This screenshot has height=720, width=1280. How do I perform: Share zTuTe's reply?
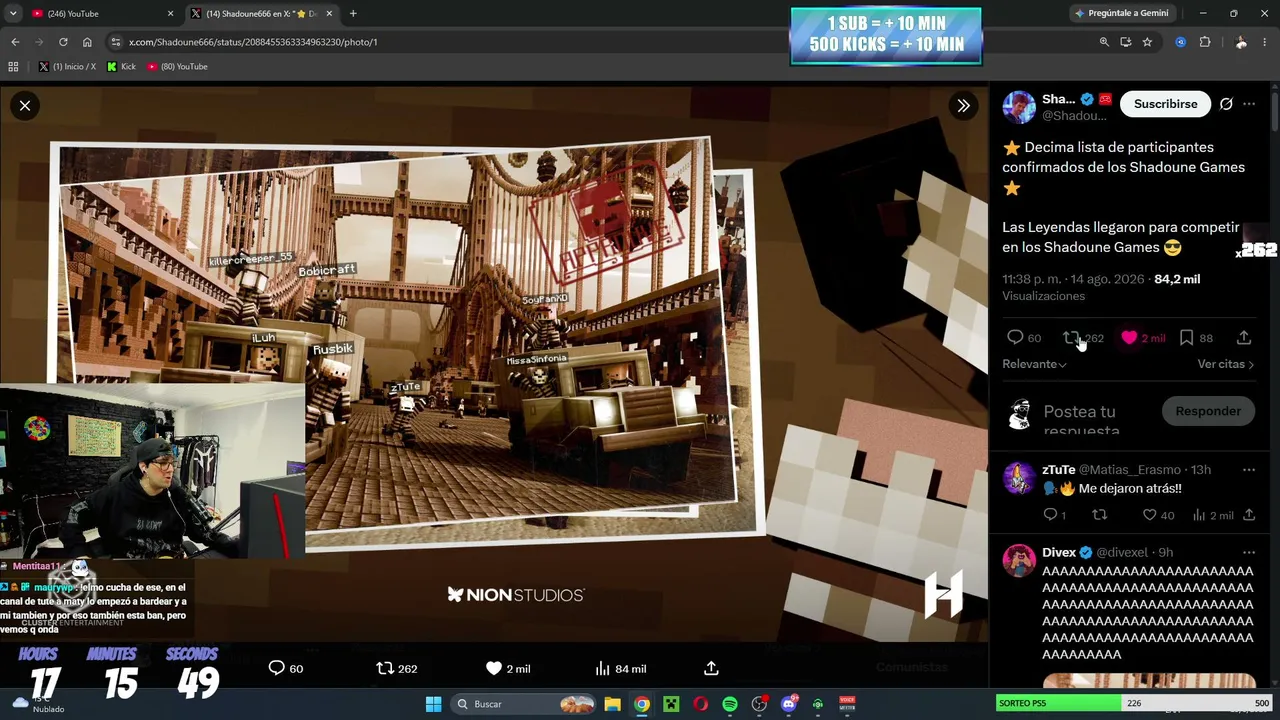tap(1249, 515)
